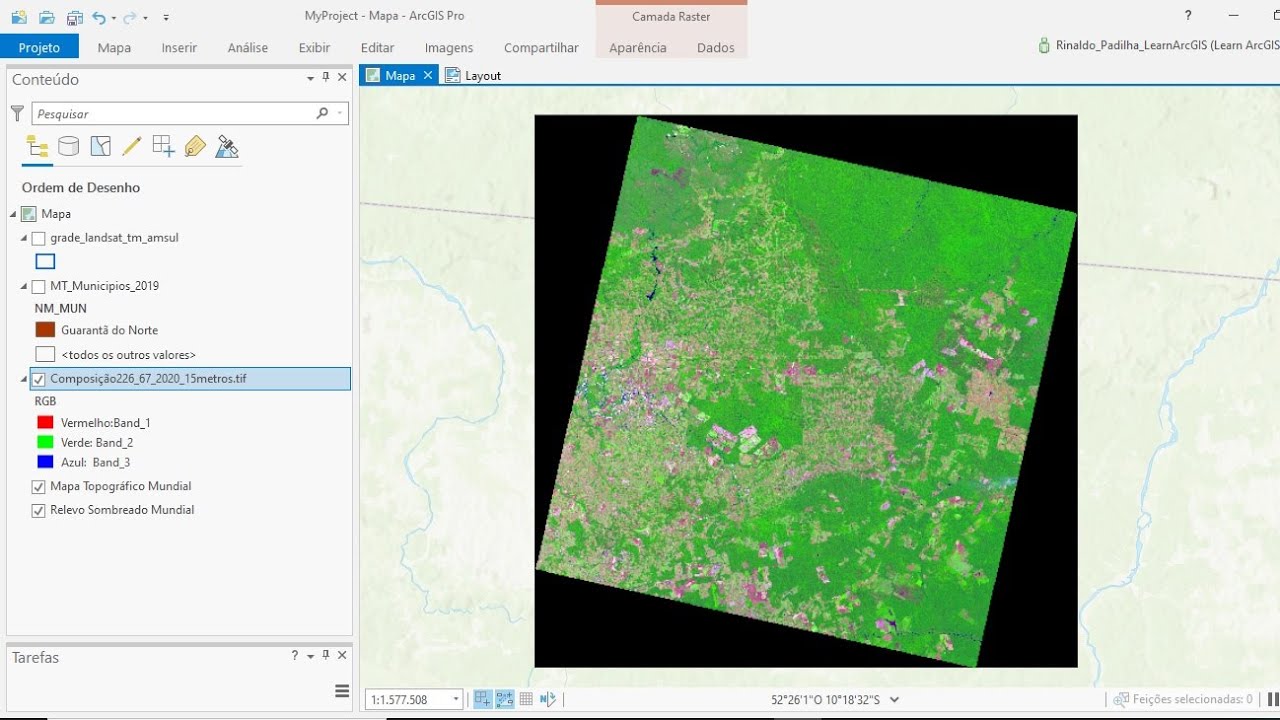This screenshot has width=1280, height=720.
Task: Collapse the Mapa tree node
Action: [14, 214]
